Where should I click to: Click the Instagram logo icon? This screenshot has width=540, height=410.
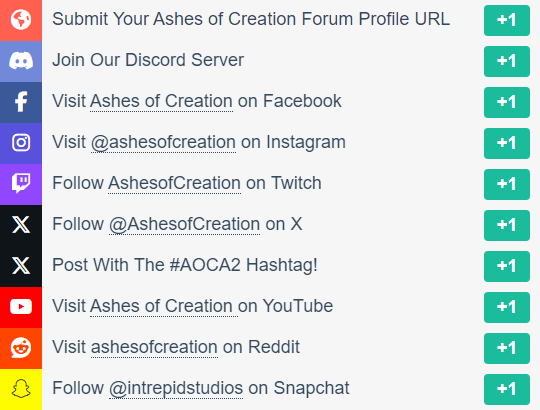pyautogui.click(x=21, y=143)
